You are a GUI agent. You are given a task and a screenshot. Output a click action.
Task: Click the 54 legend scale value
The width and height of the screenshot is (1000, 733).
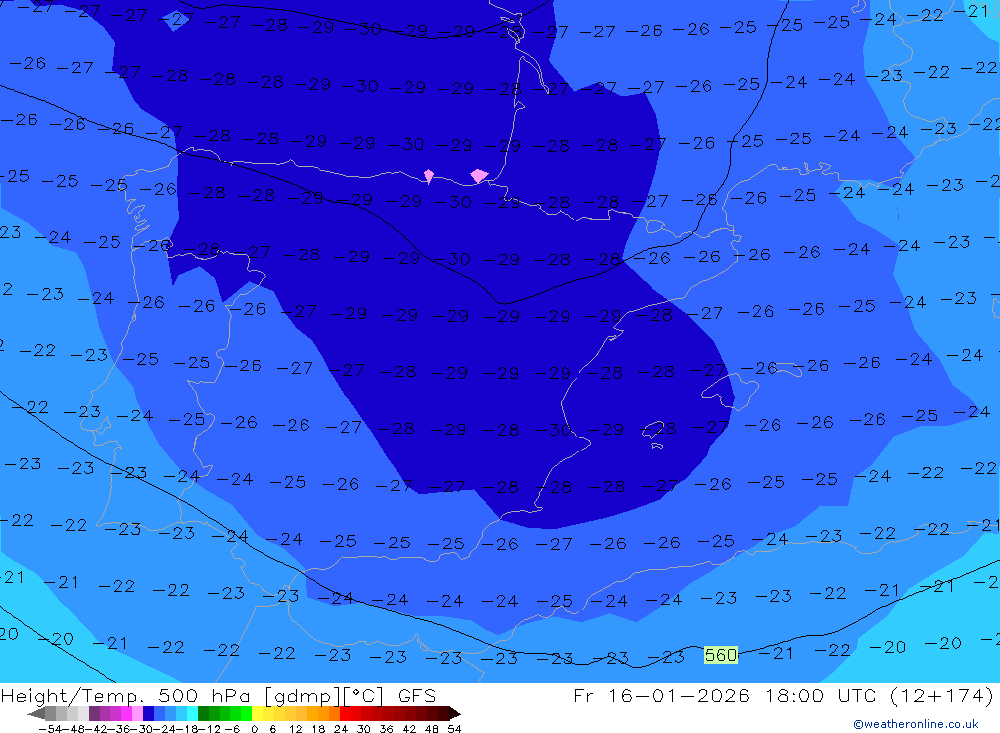(x=454, y=729)
